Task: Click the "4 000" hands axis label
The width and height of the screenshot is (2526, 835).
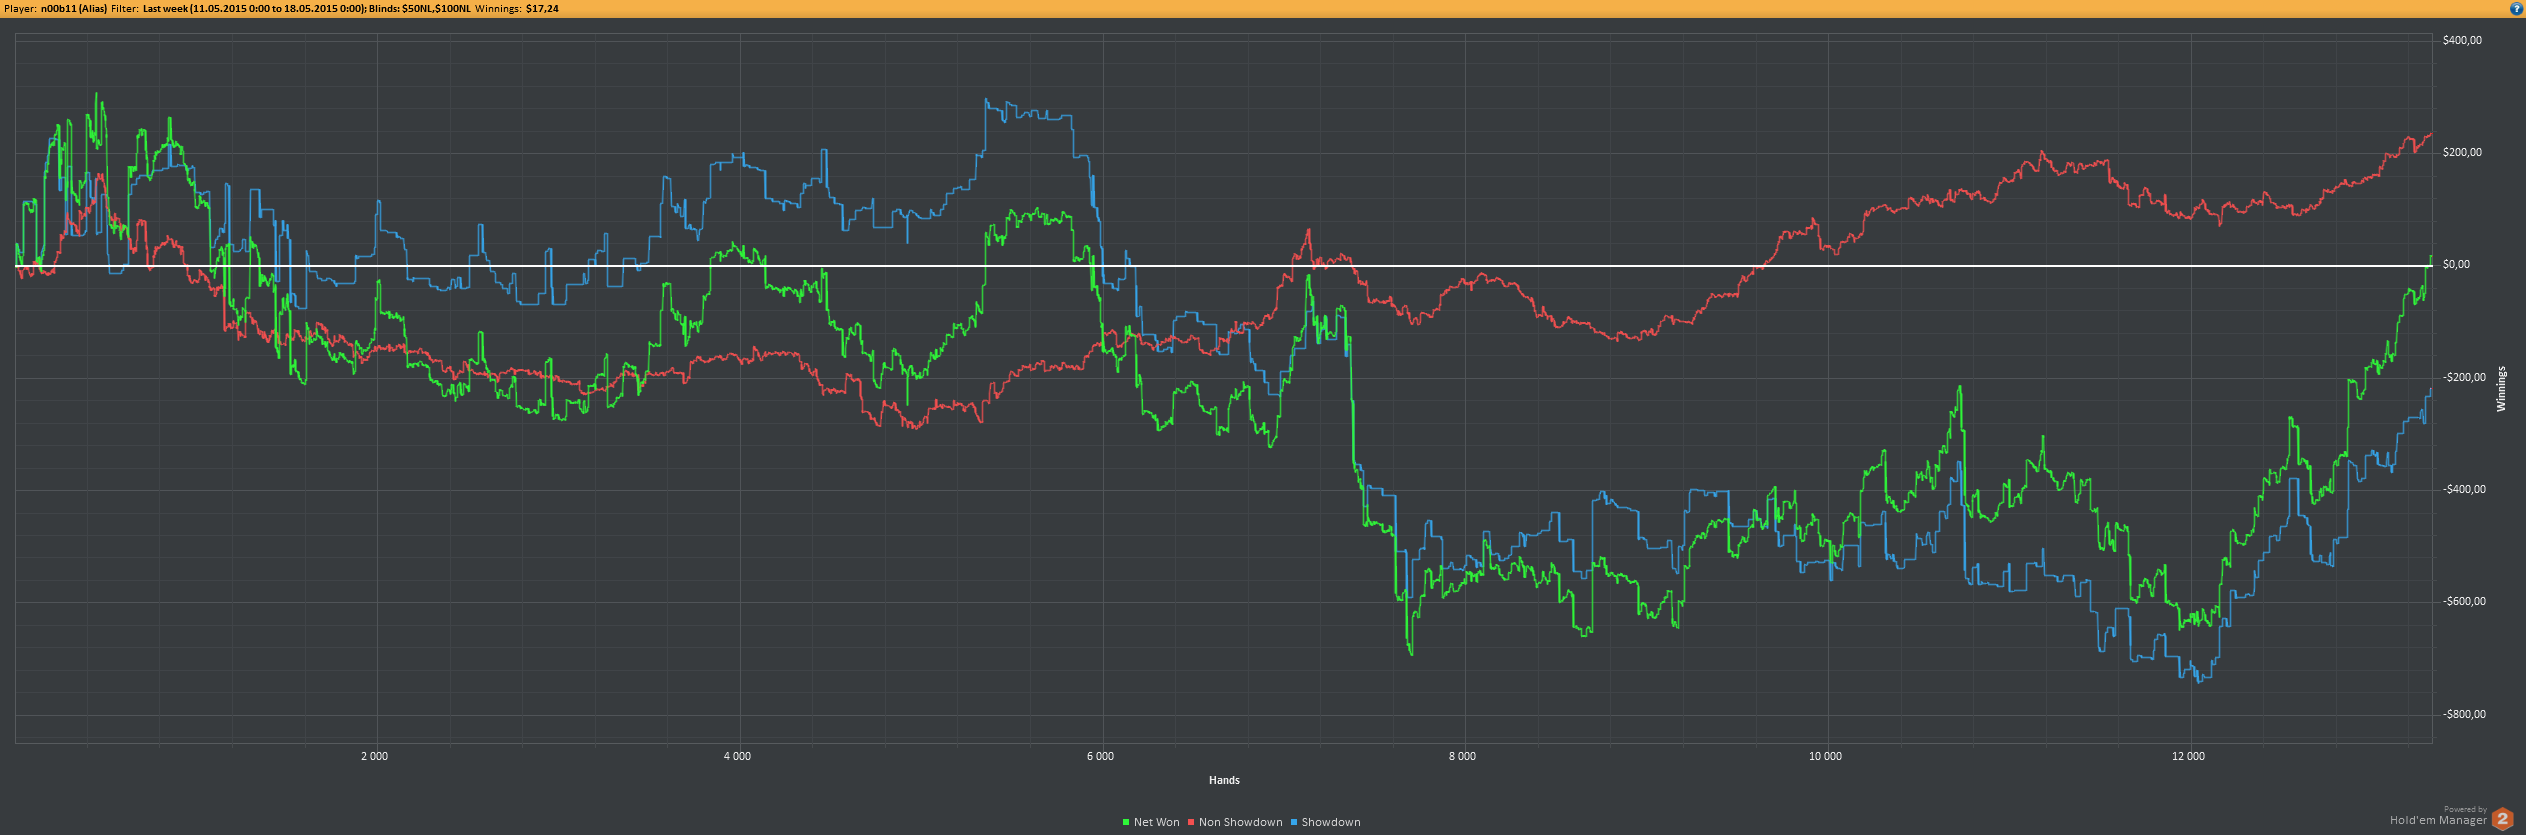Action: click(x=738, y=757)
